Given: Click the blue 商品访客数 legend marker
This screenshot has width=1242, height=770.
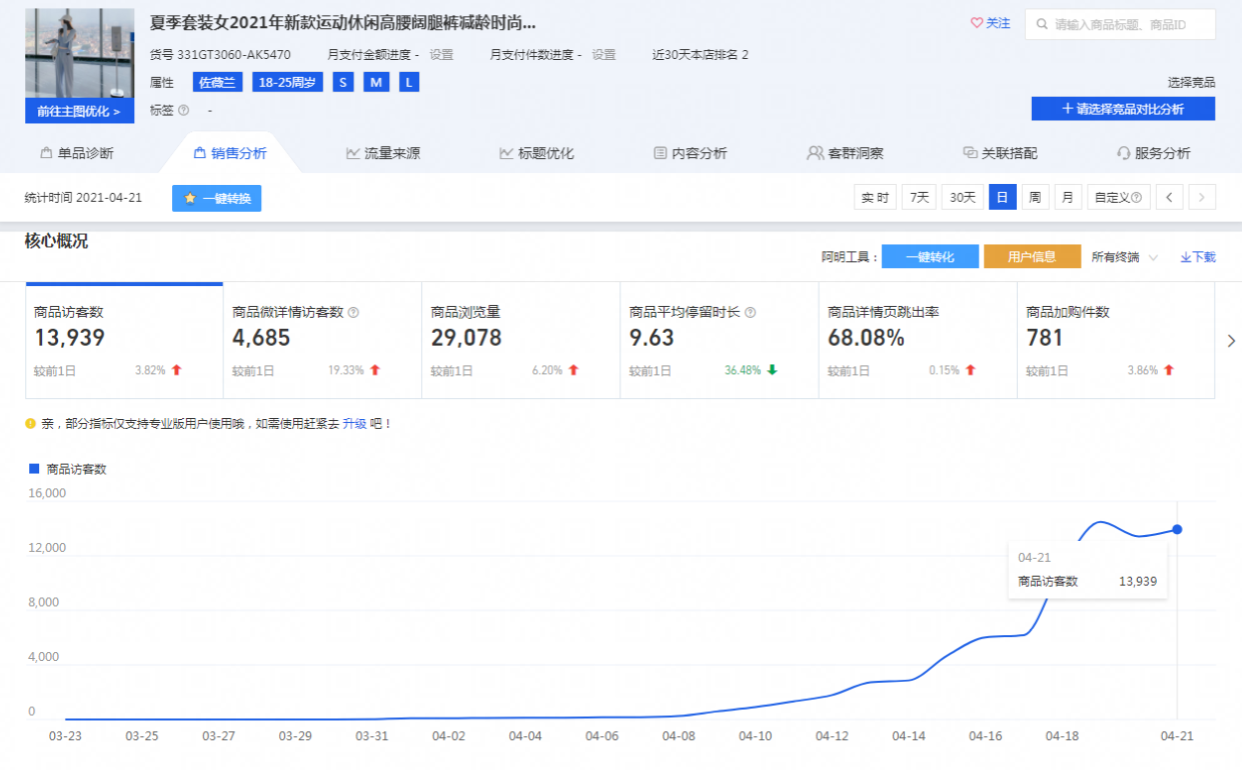Looking at the screenshot, I should coord(34,468).
